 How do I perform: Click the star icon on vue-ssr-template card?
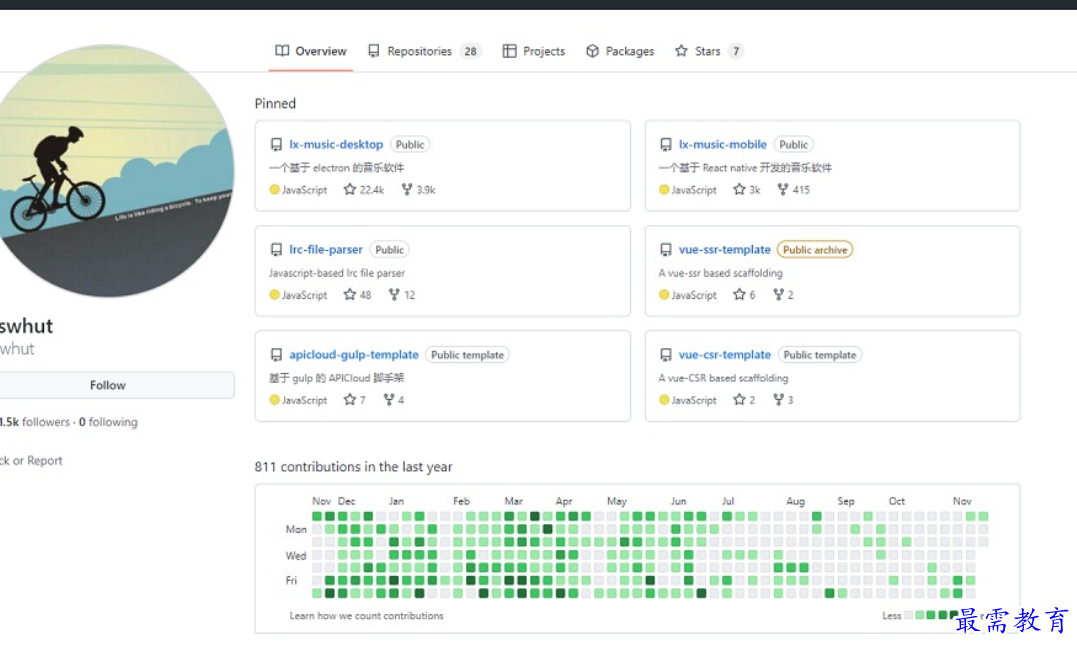[739, 294]
